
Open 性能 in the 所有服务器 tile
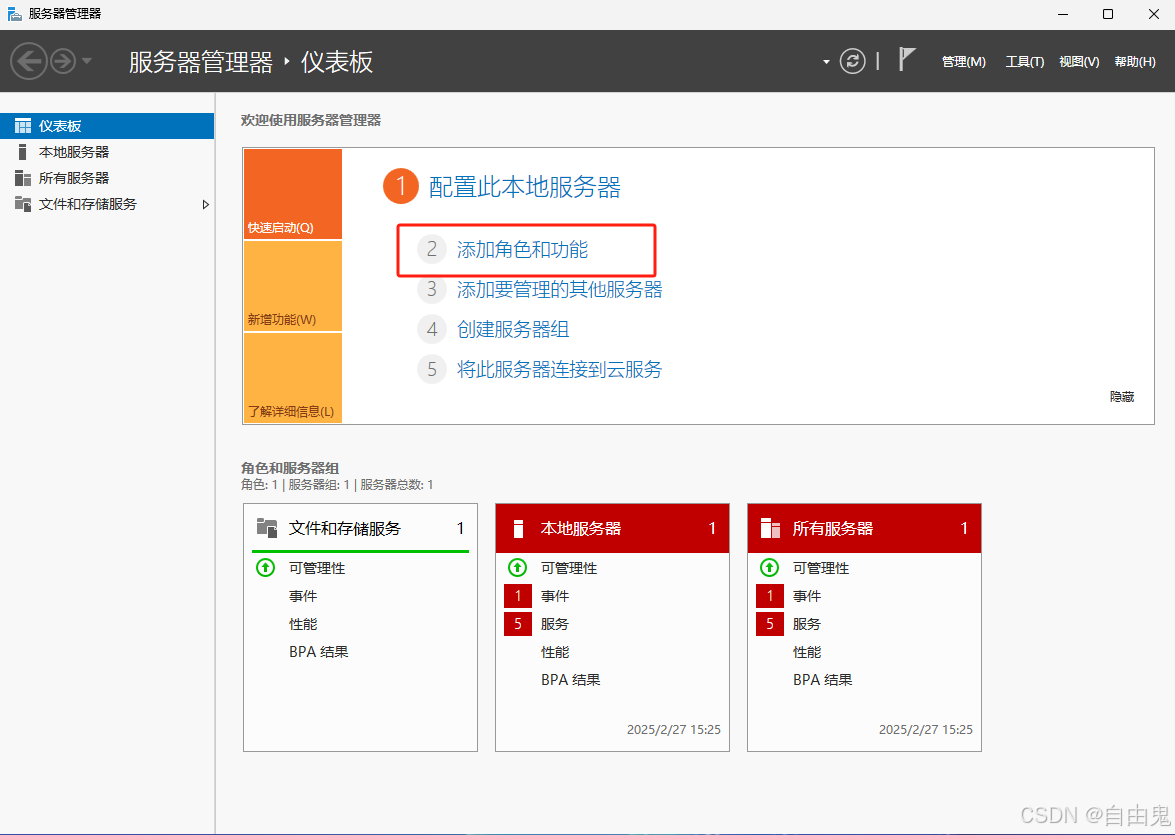[807, 652]
